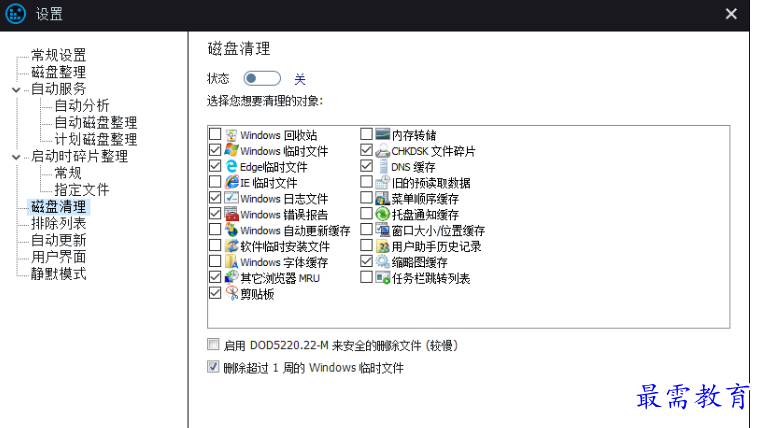Click the IE 临时文件 icon

232,182
